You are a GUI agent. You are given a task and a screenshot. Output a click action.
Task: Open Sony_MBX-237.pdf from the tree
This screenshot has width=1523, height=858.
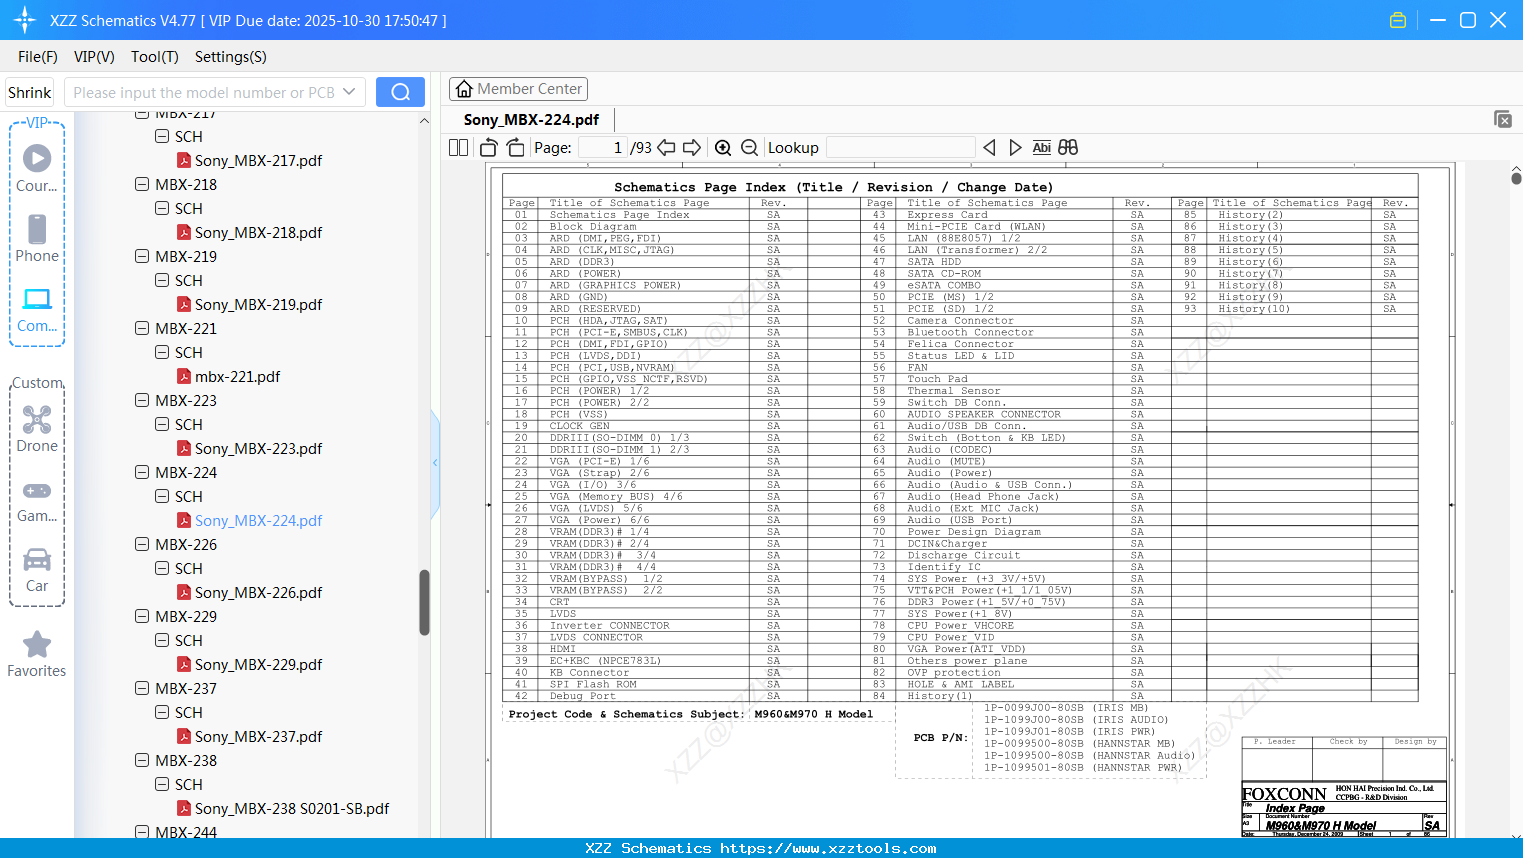pos(258,736)
